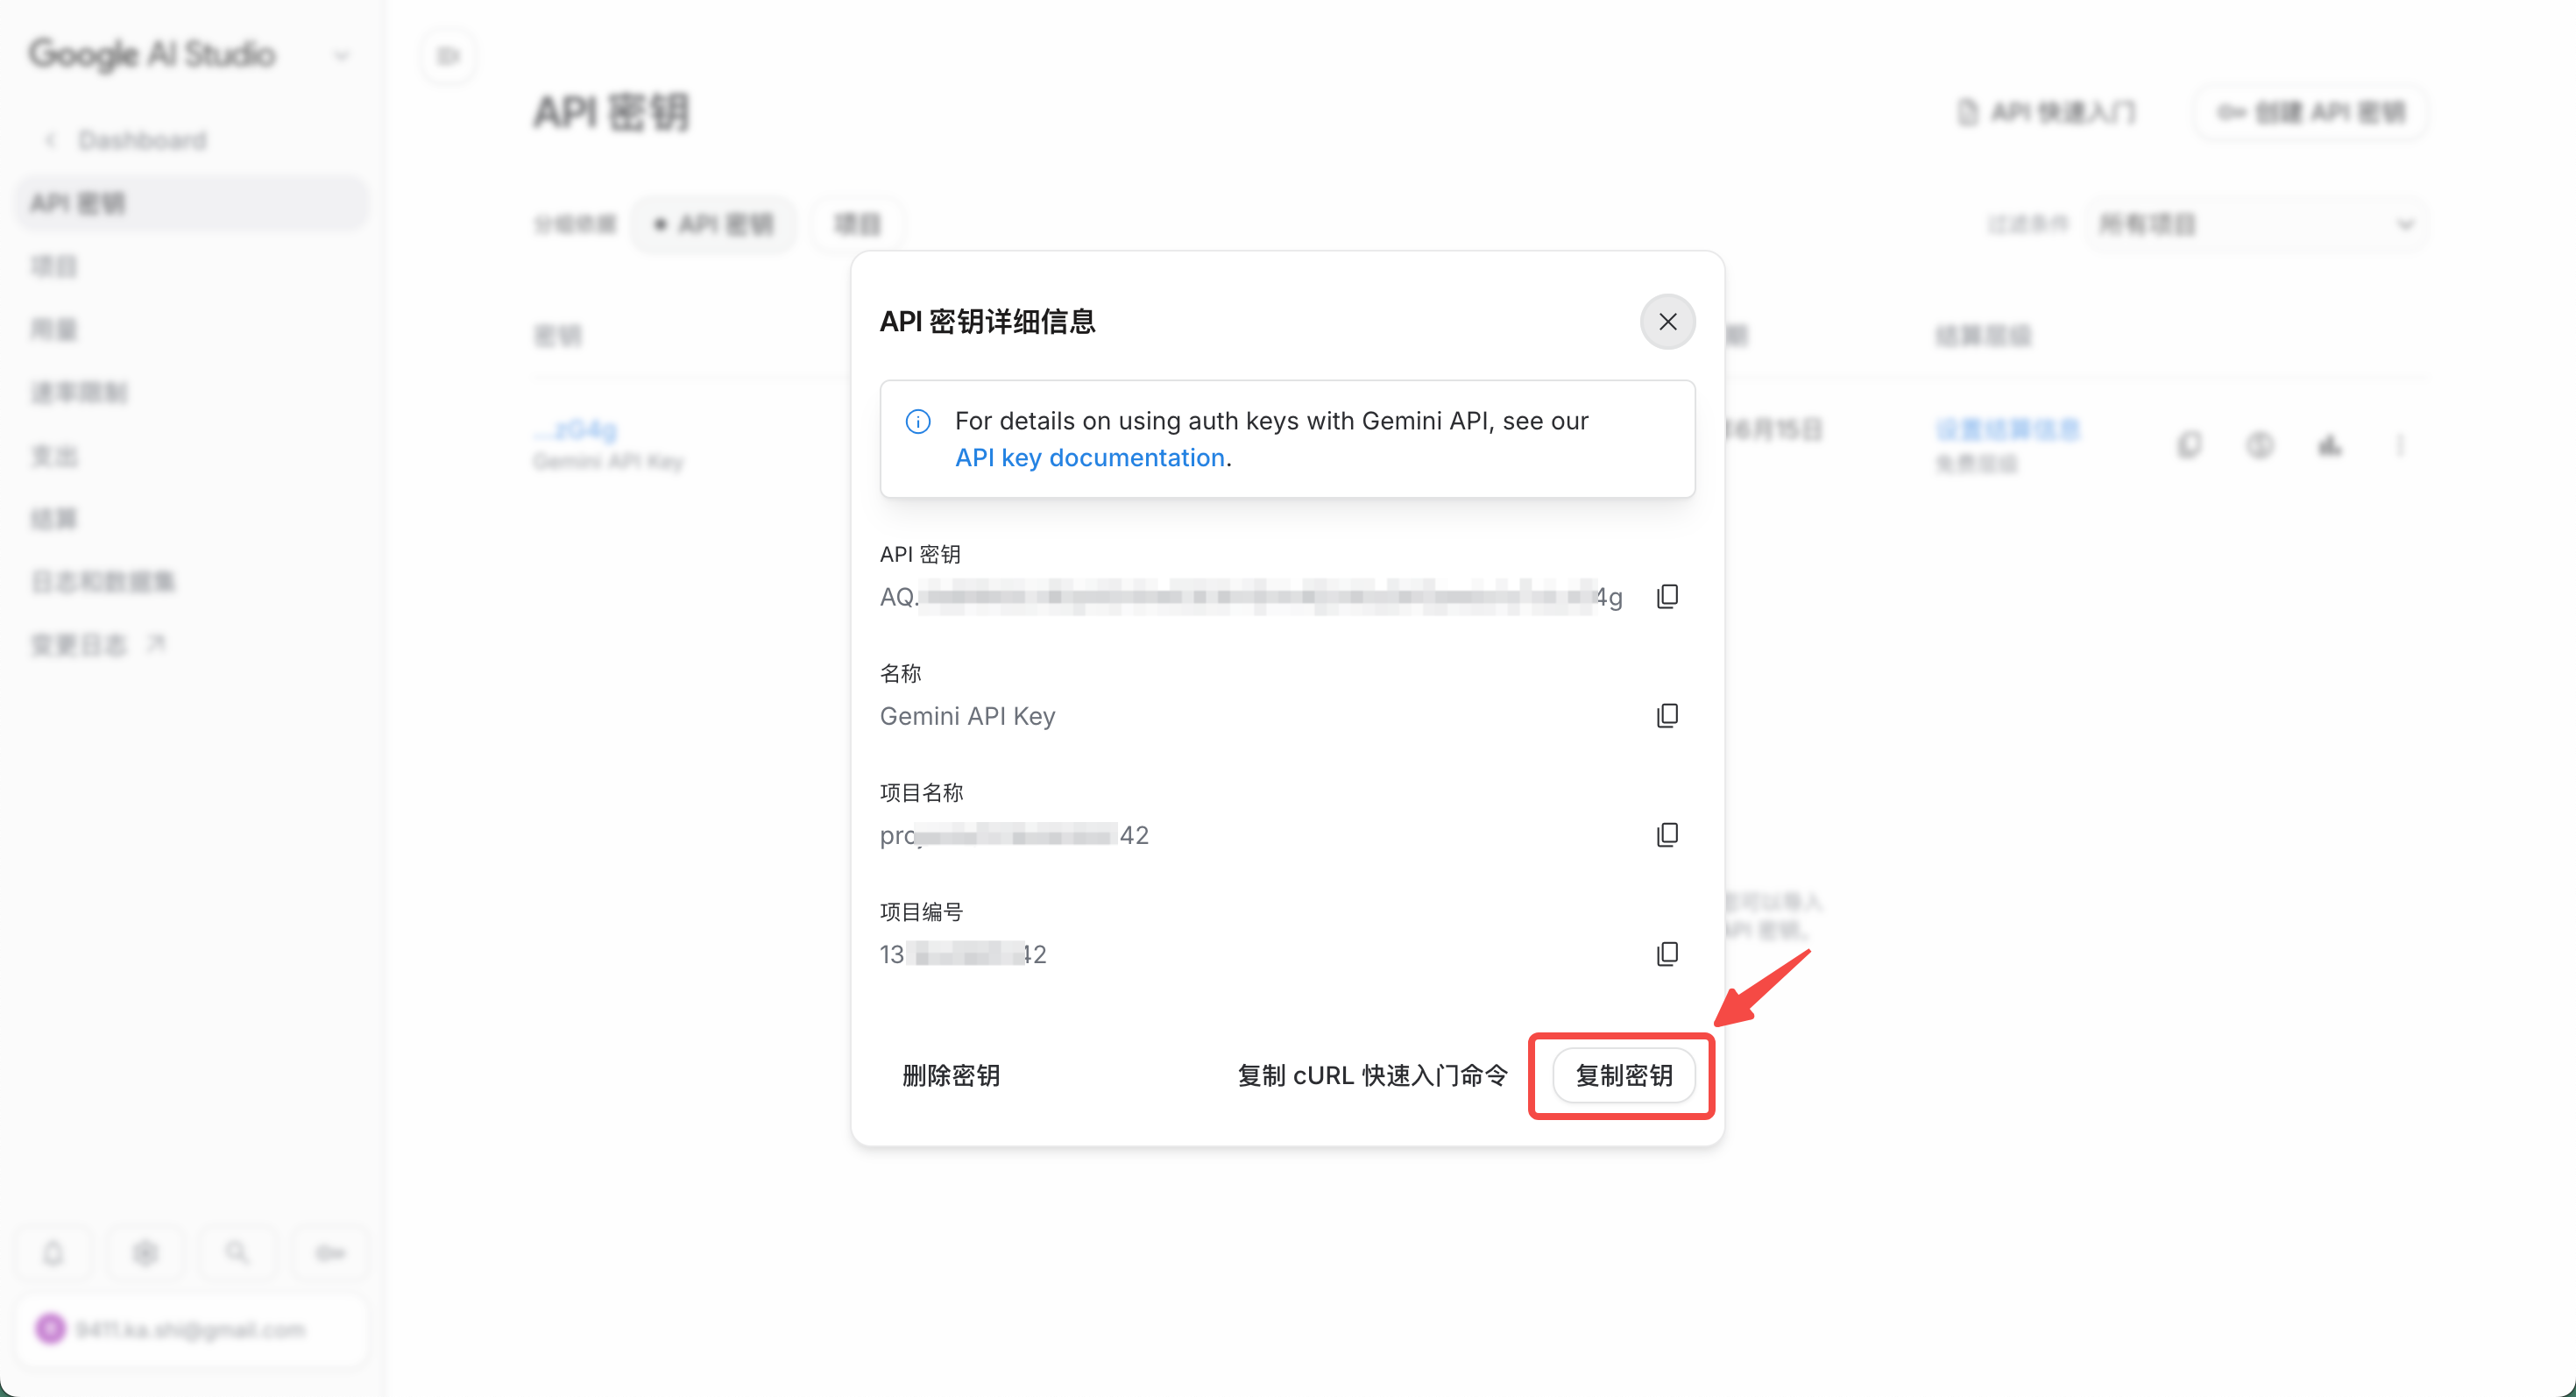Open the more options menu in key row

tap(2400, 444)
